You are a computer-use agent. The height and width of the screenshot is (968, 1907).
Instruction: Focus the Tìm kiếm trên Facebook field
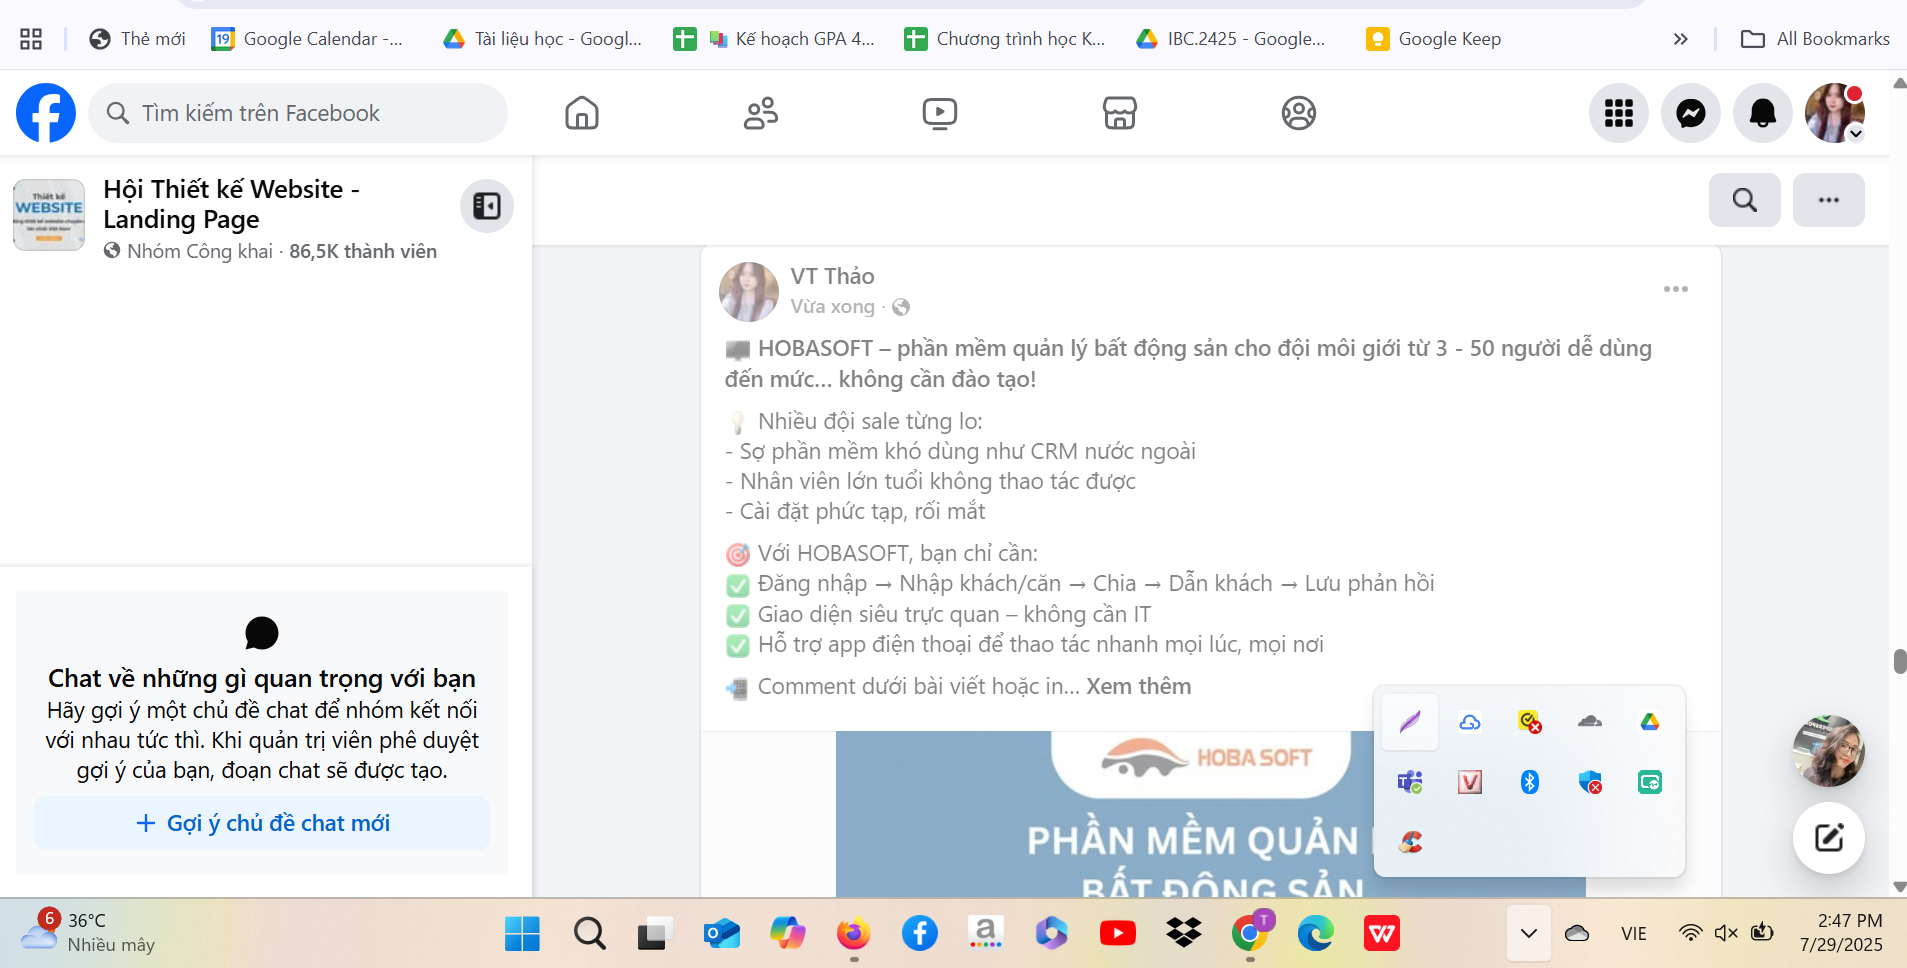(300, 113)
